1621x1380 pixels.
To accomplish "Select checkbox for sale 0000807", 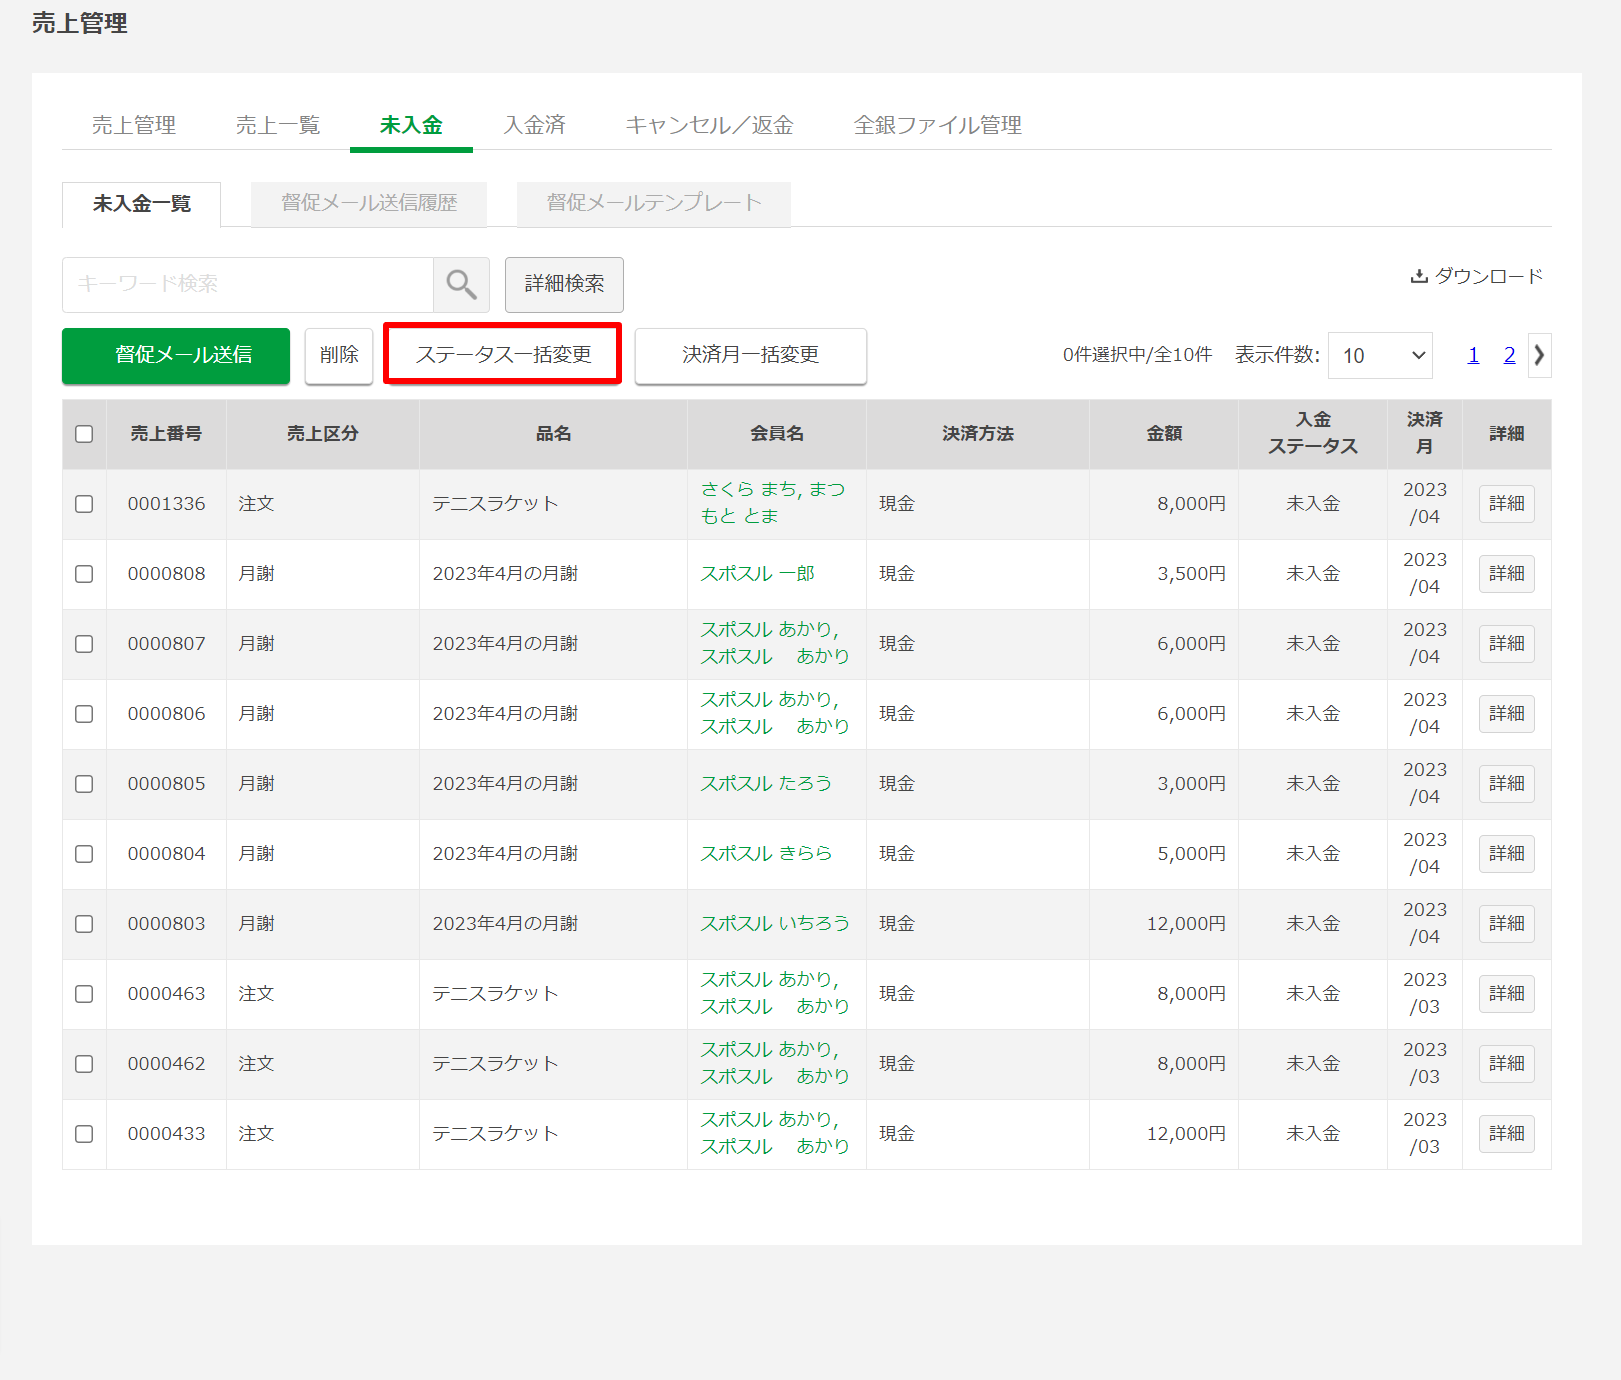I will 84,644.
